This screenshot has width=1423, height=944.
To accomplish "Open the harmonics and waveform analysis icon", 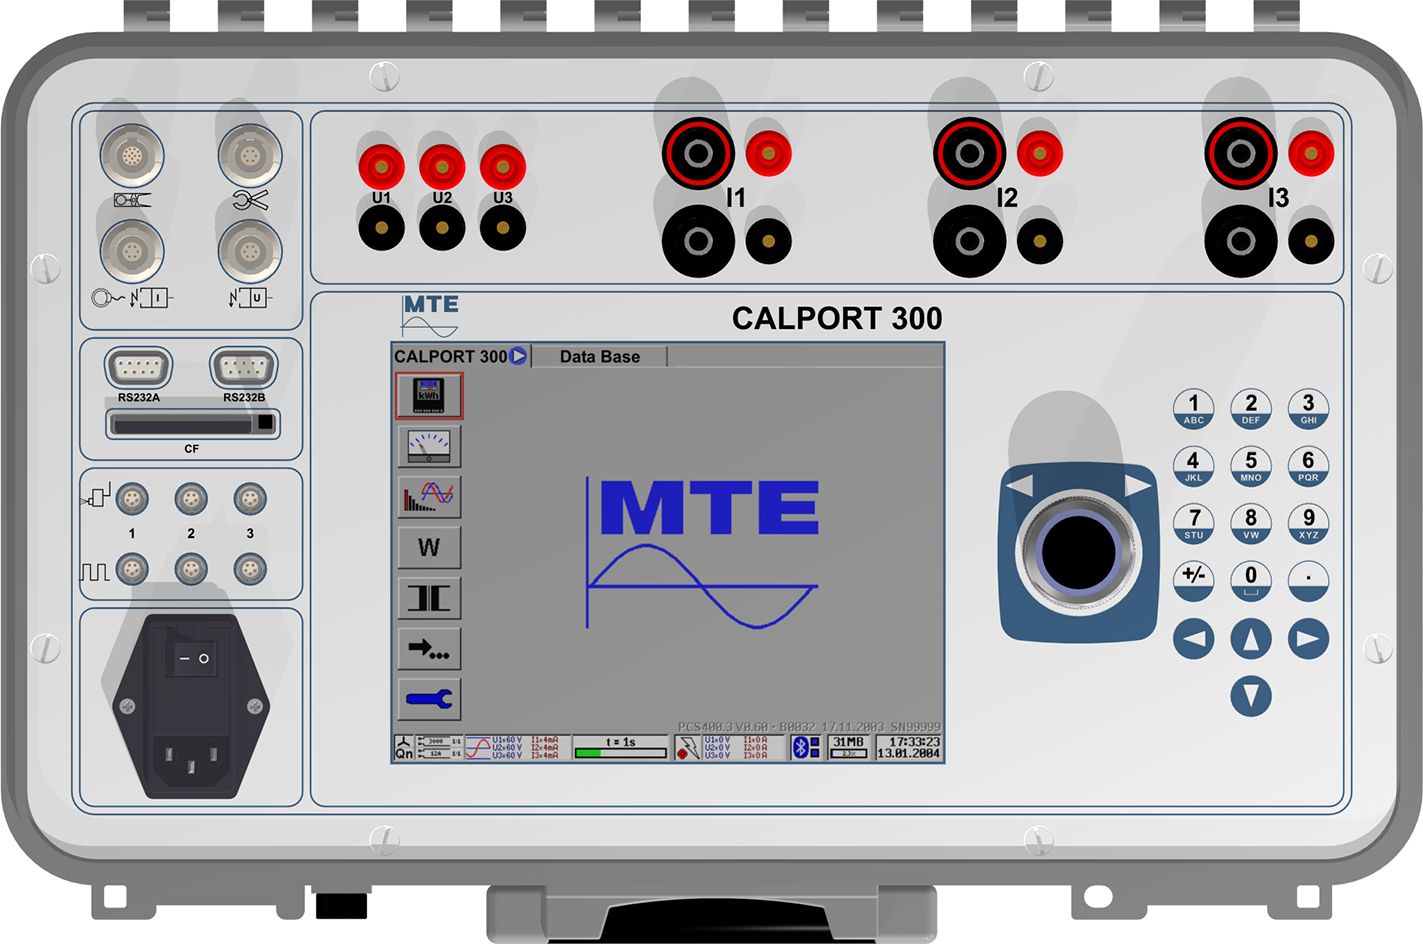I will point(429,496).
